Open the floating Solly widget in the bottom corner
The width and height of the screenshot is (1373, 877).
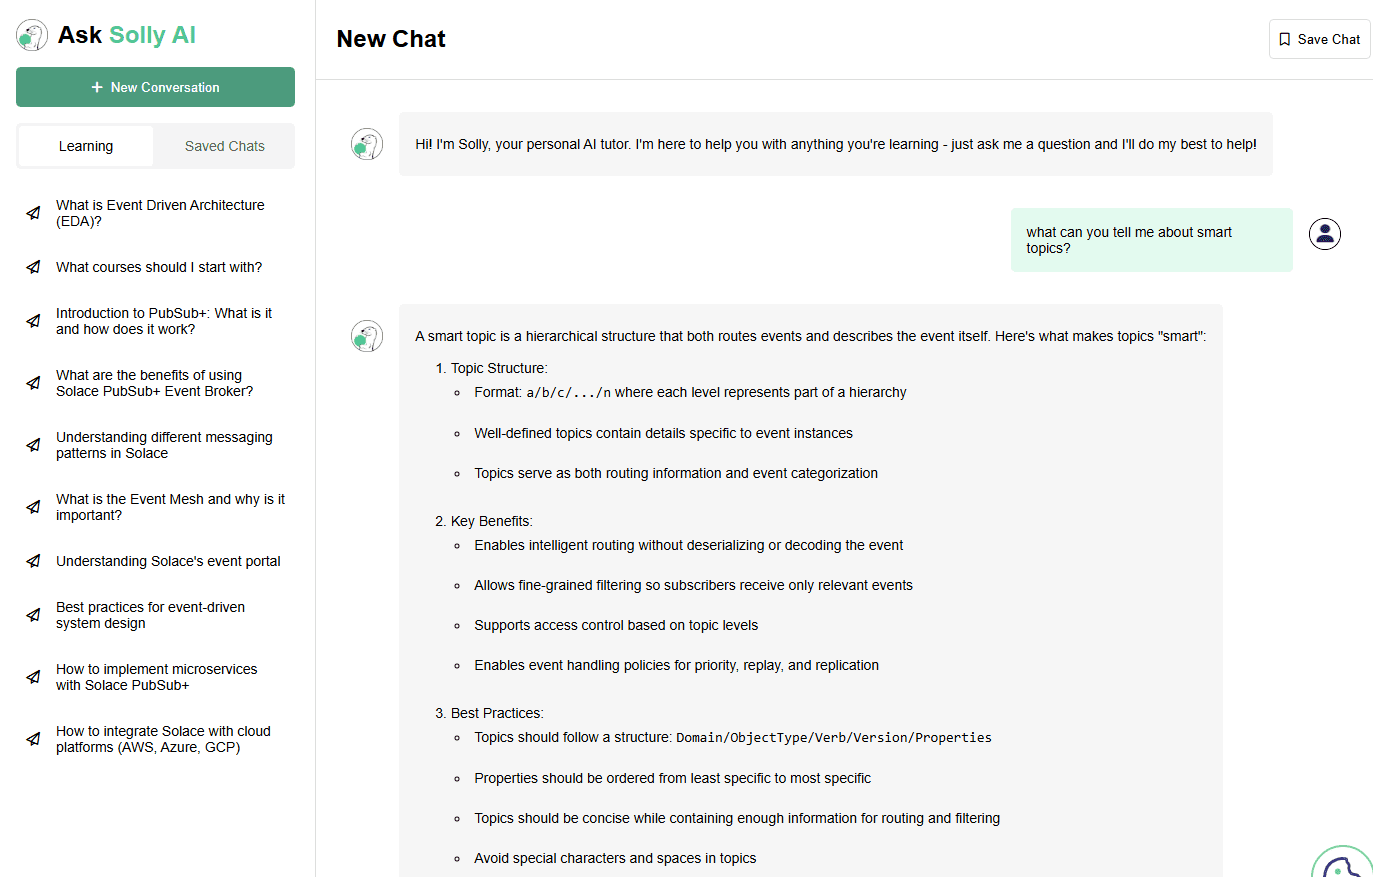[x=1343, y=862]
